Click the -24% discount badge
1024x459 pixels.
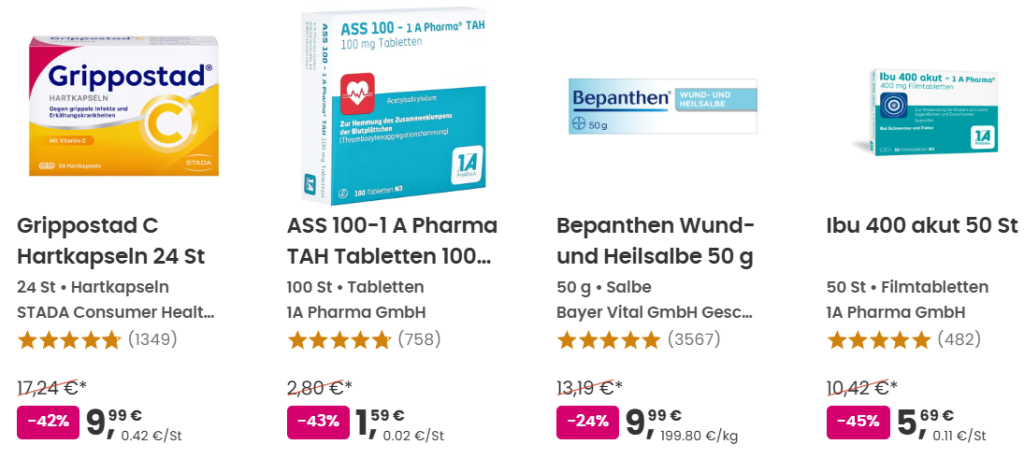[x=588, y=421]
